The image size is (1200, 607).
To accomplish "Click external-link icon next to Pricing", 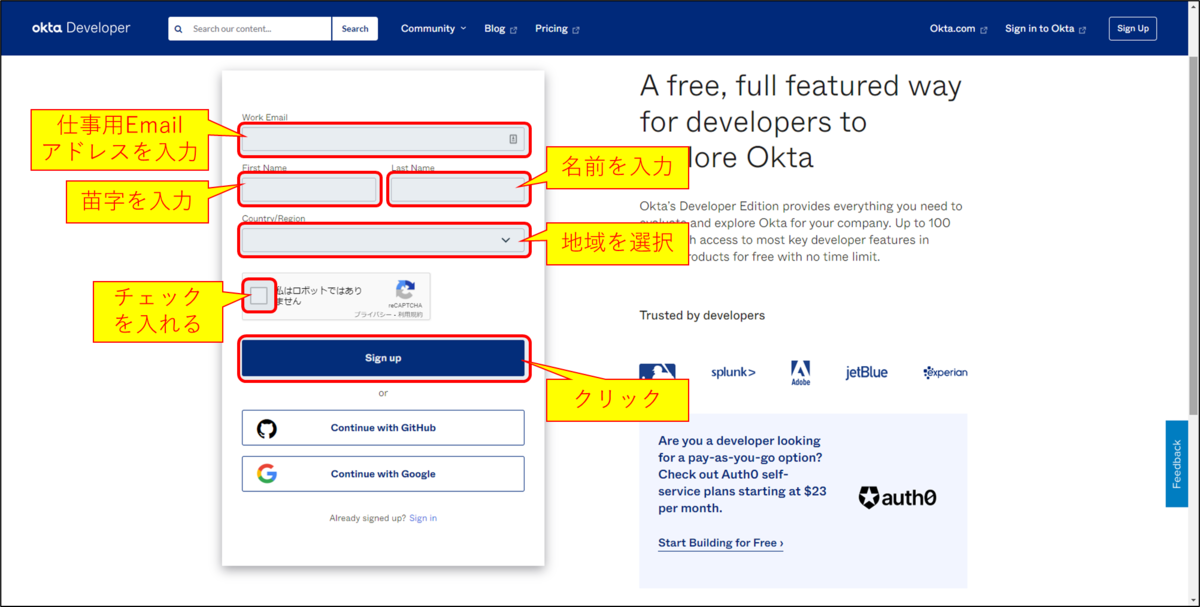I will (576, 30).
